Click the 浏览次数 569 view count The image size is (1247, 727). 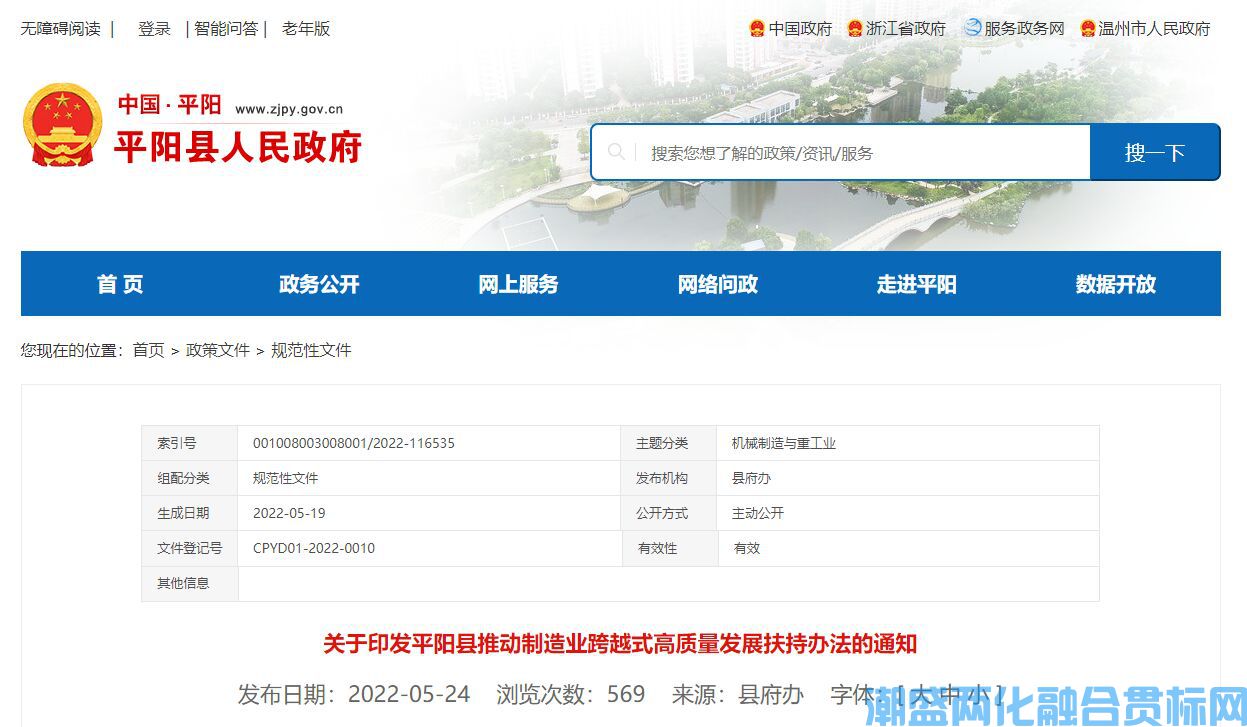[x=571, y=694]
